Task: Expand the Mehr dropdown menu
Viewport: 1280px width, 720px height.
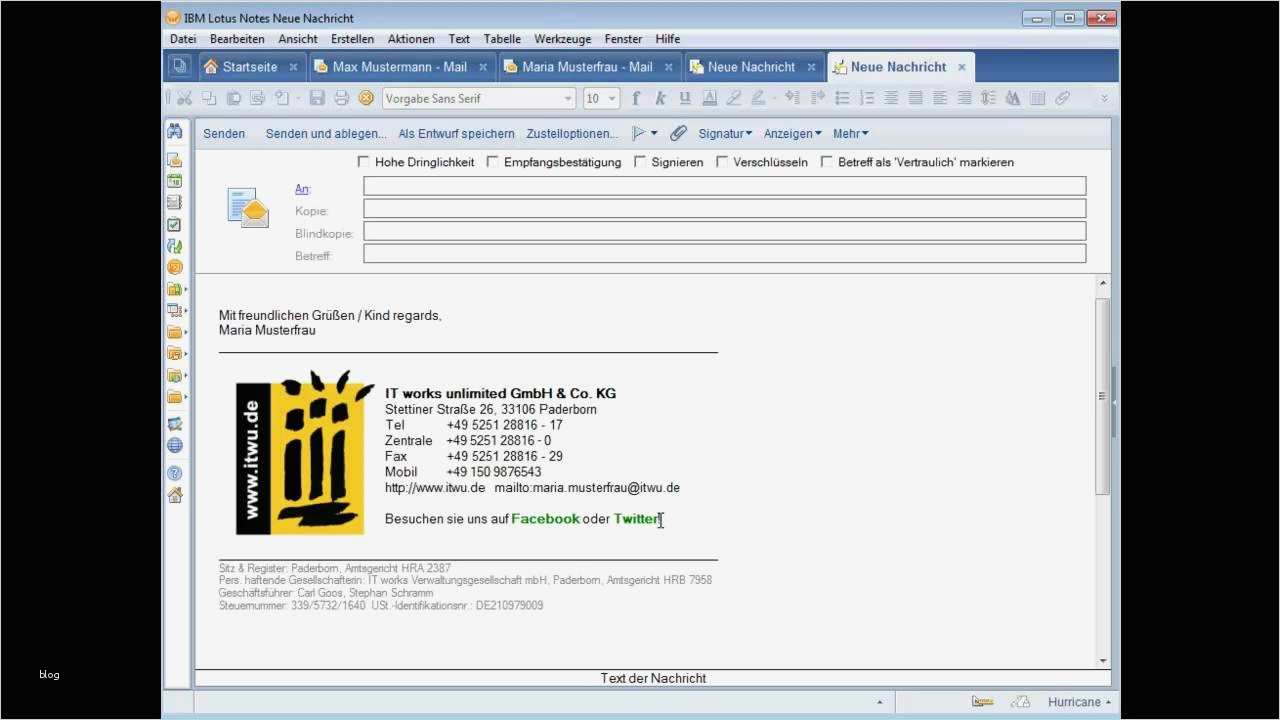Action: point(849,133)
